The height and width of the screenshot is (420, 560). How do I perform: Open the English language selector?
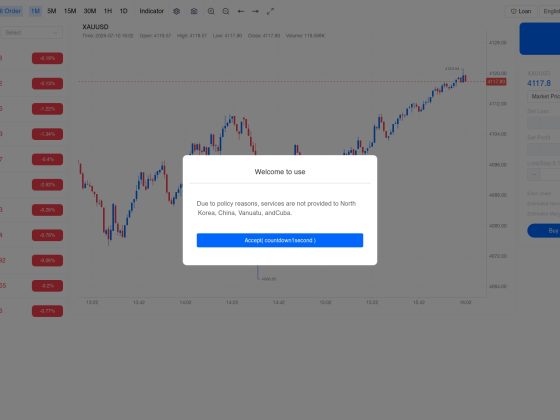[551, 11]
